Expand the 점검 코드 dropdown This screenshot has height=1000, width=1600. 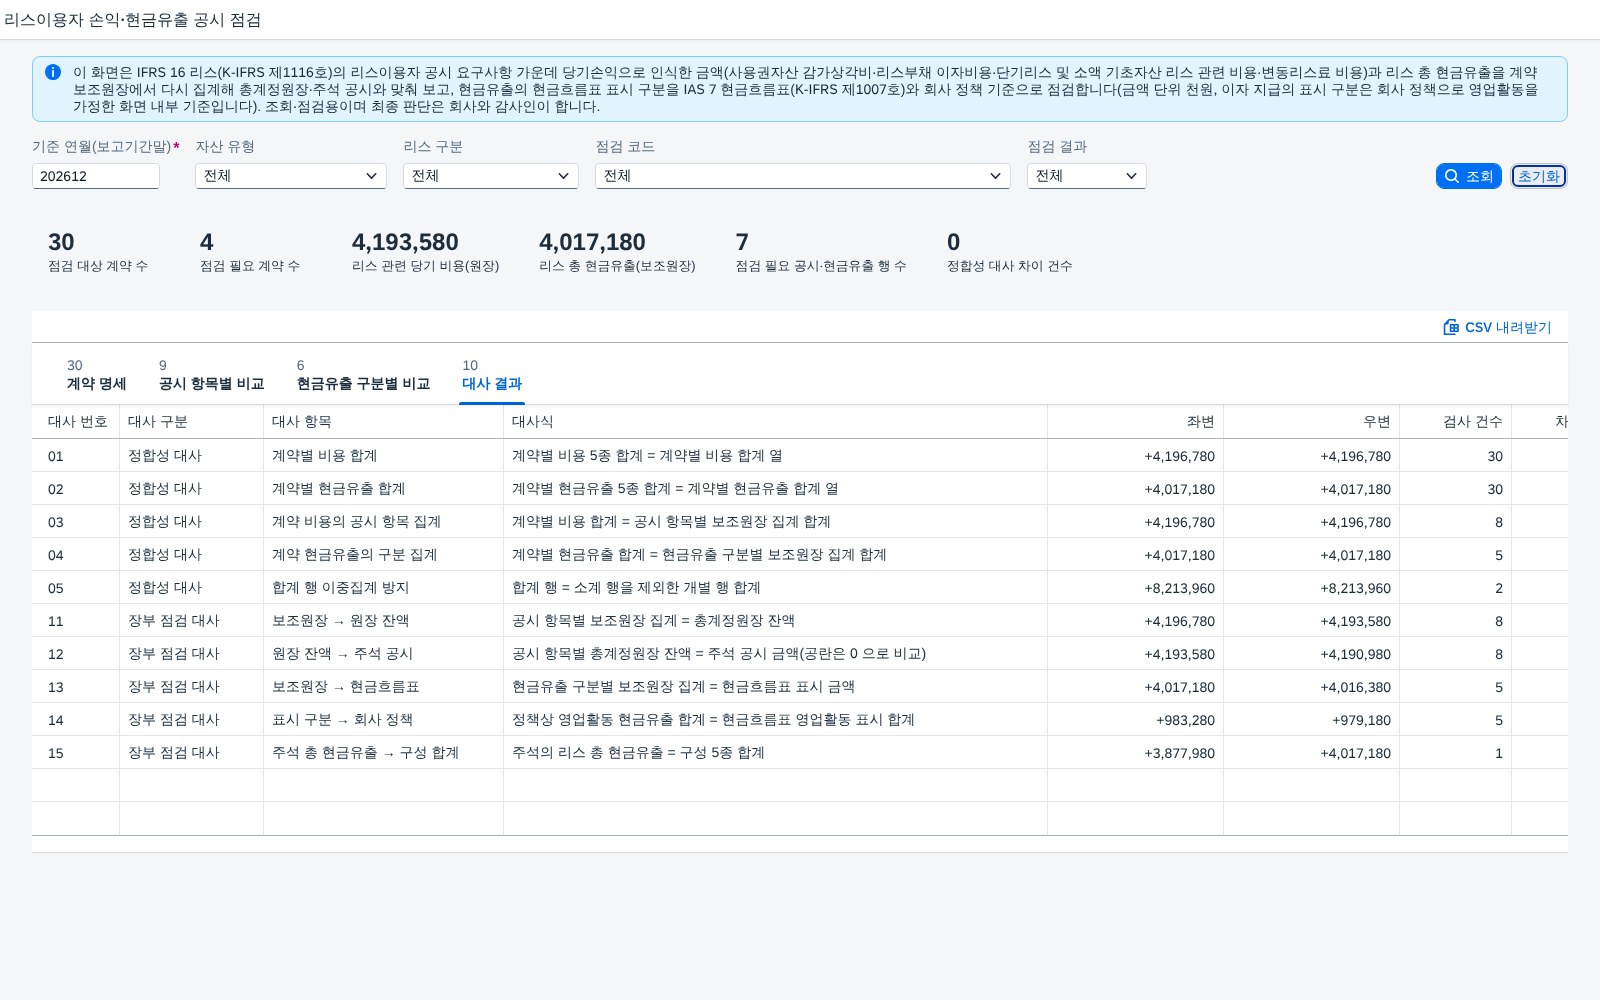803,176
